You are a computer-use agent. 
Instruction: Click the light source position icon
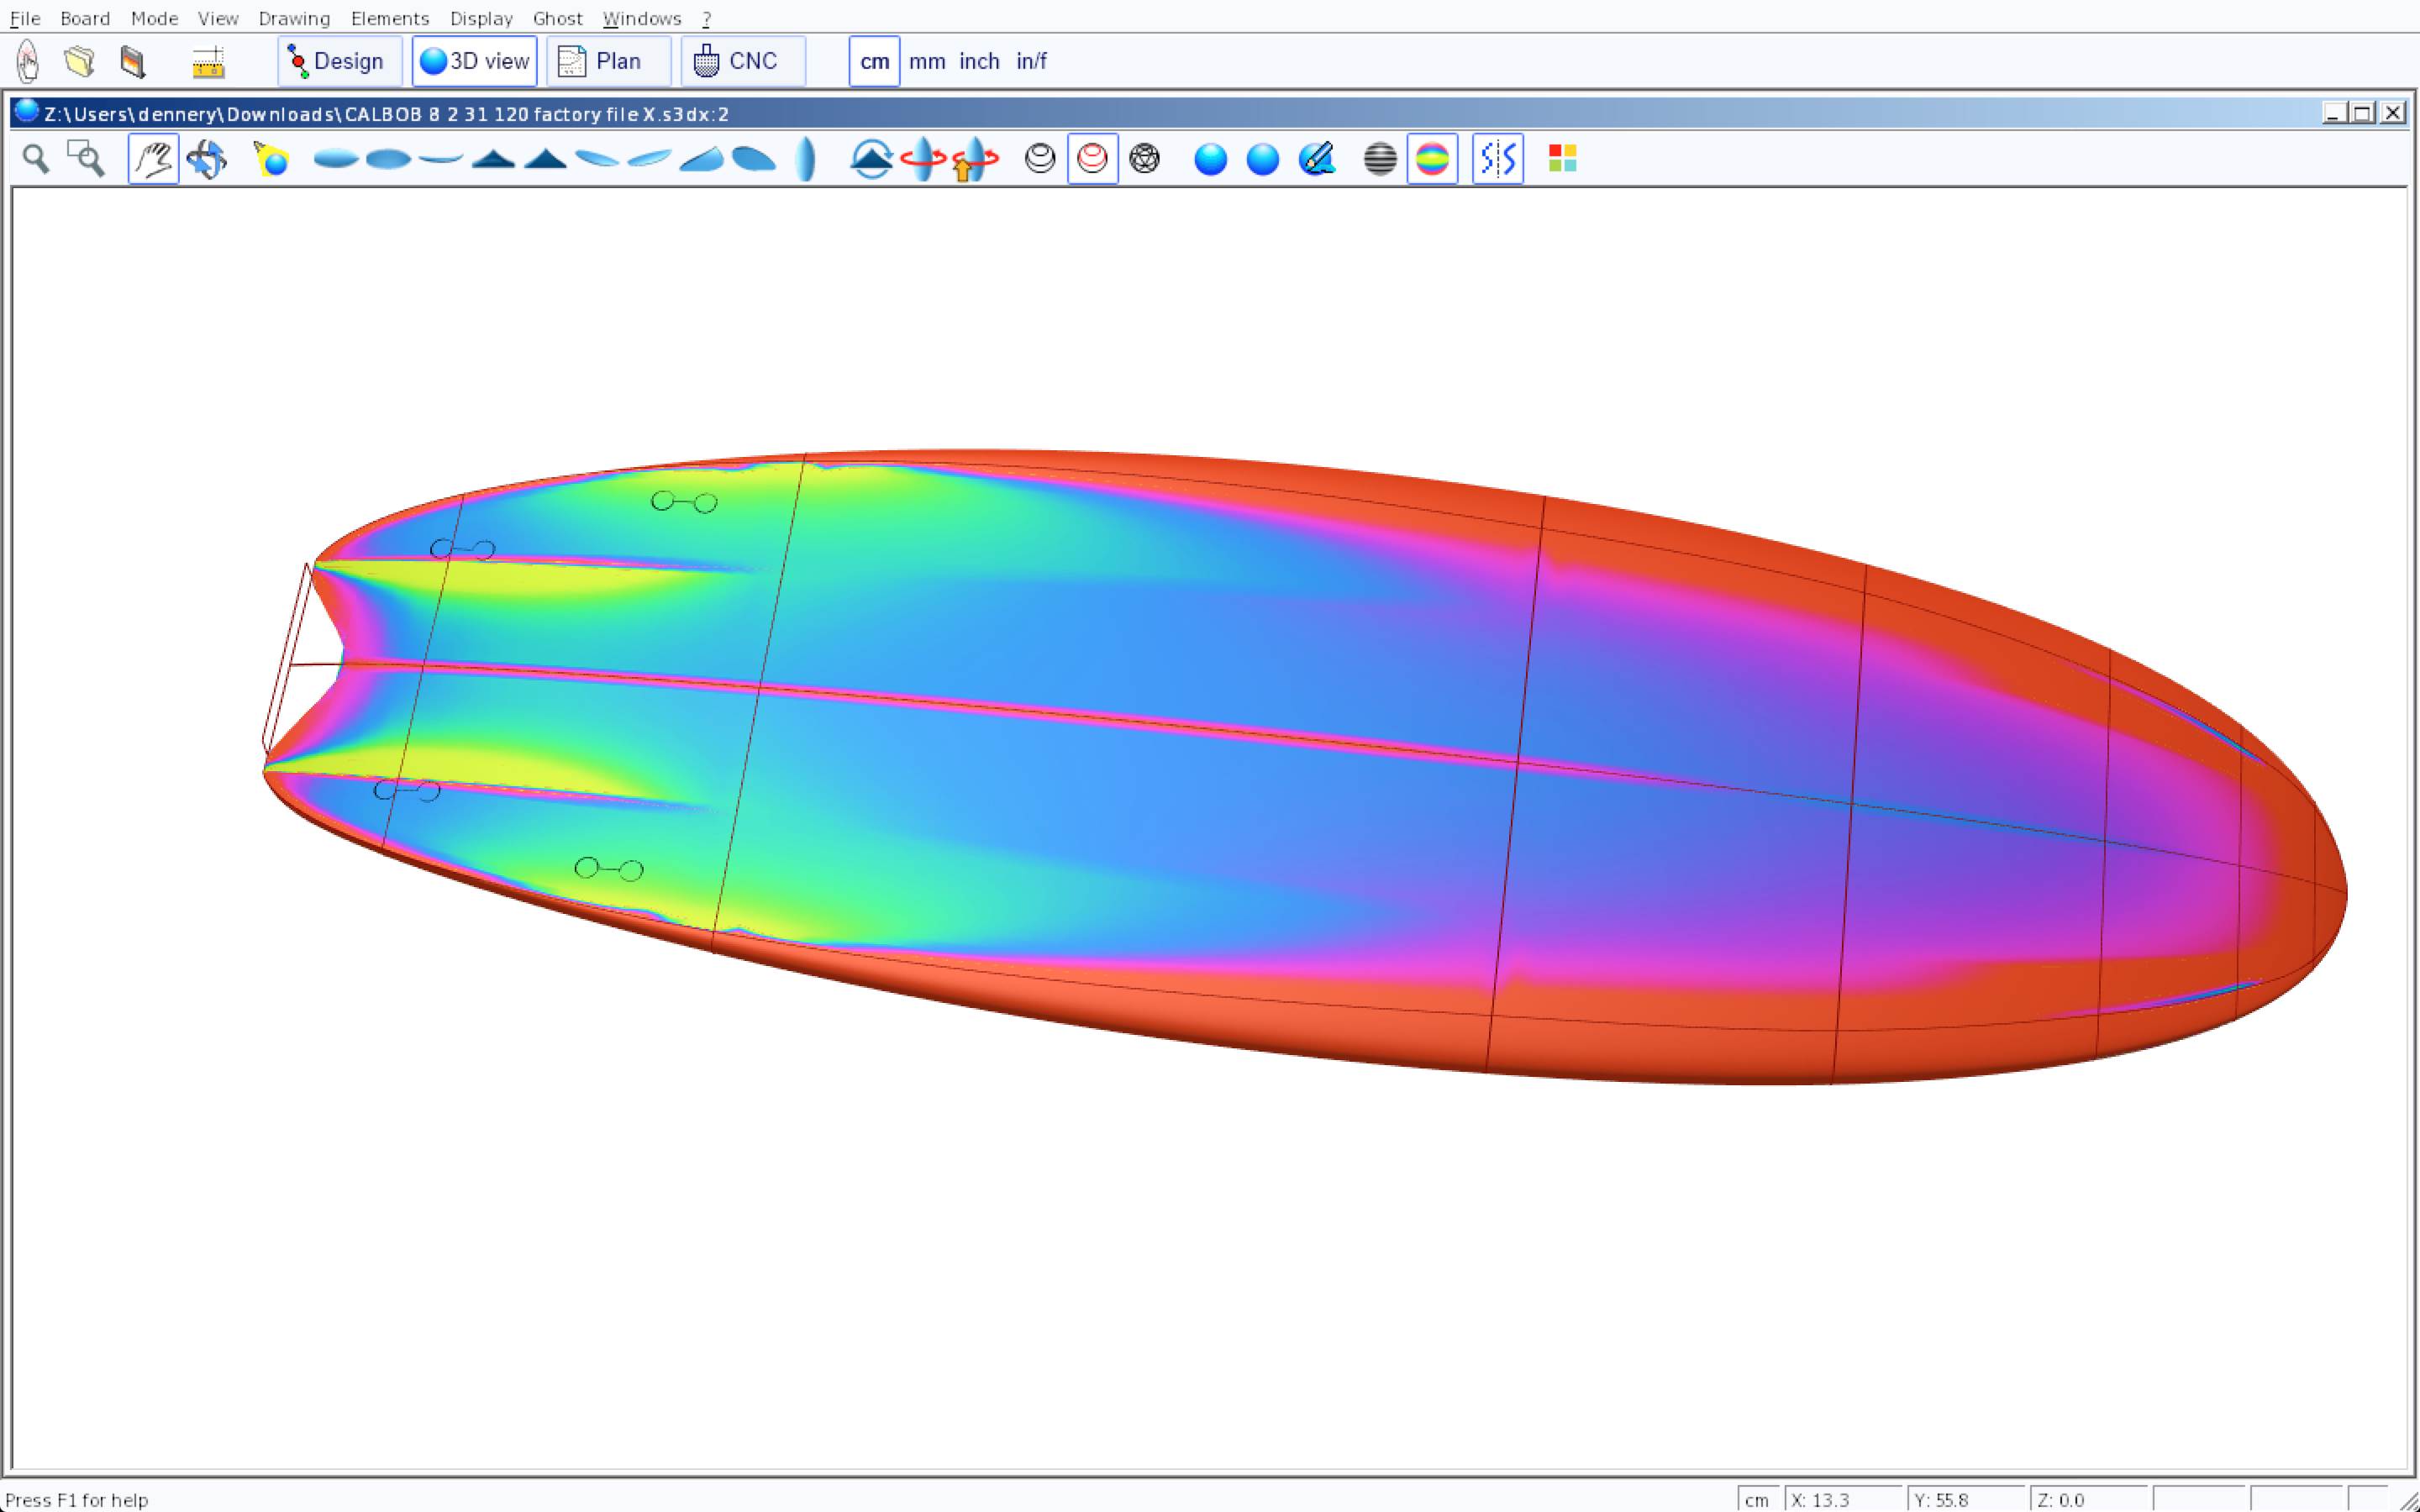[271, 159]
